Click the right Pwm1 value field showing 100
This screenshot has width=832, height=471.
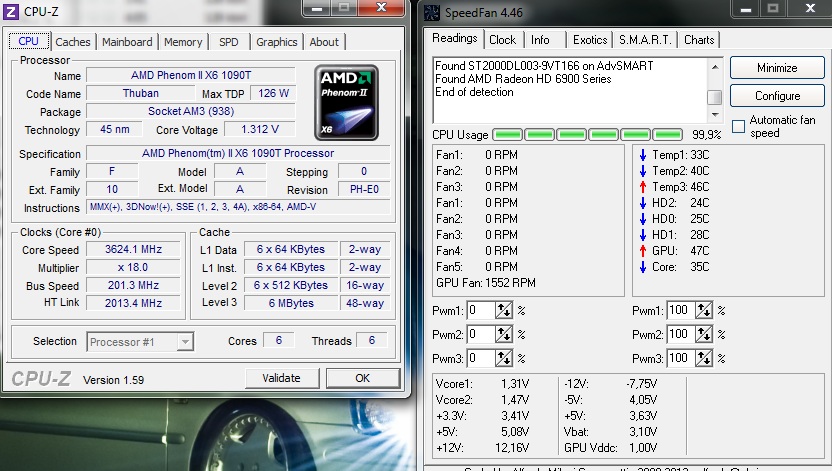point(681,310)
